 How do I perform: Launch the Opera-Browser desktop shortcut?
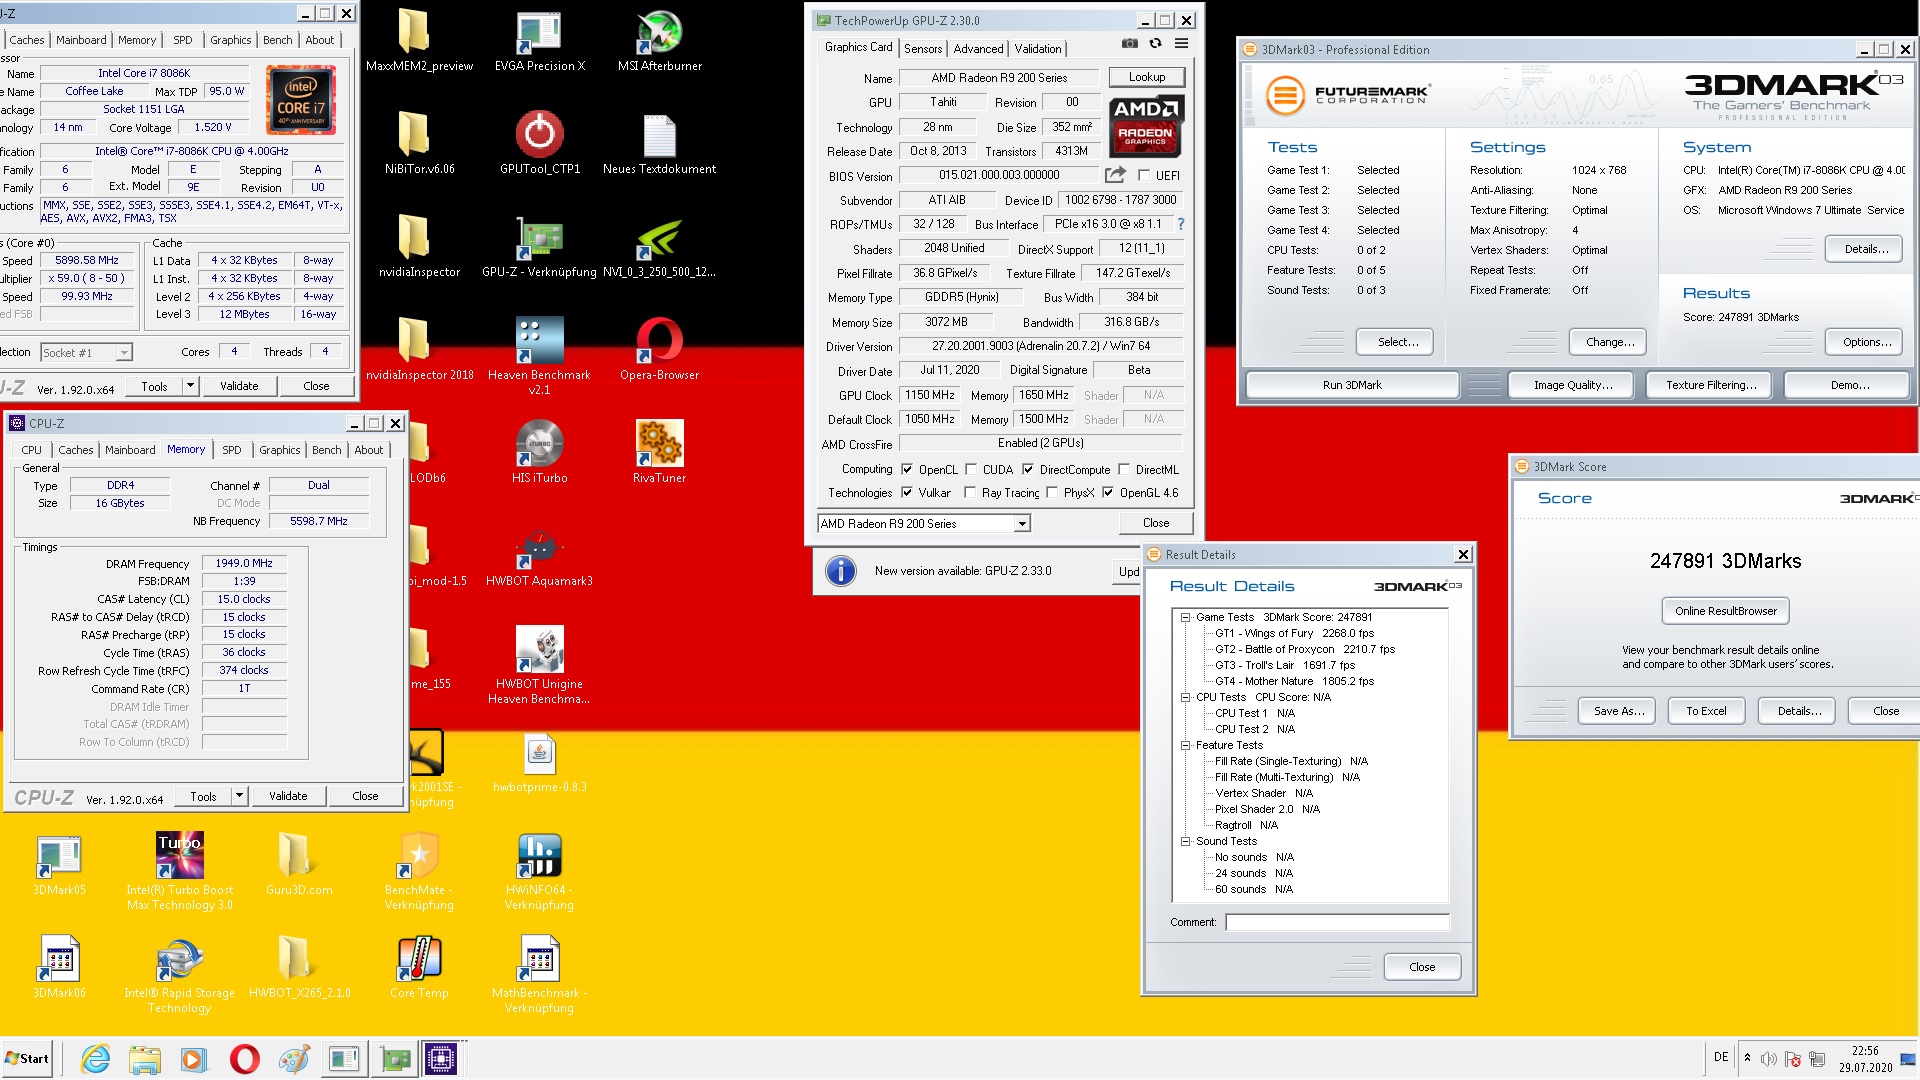(x=659, y=349)
